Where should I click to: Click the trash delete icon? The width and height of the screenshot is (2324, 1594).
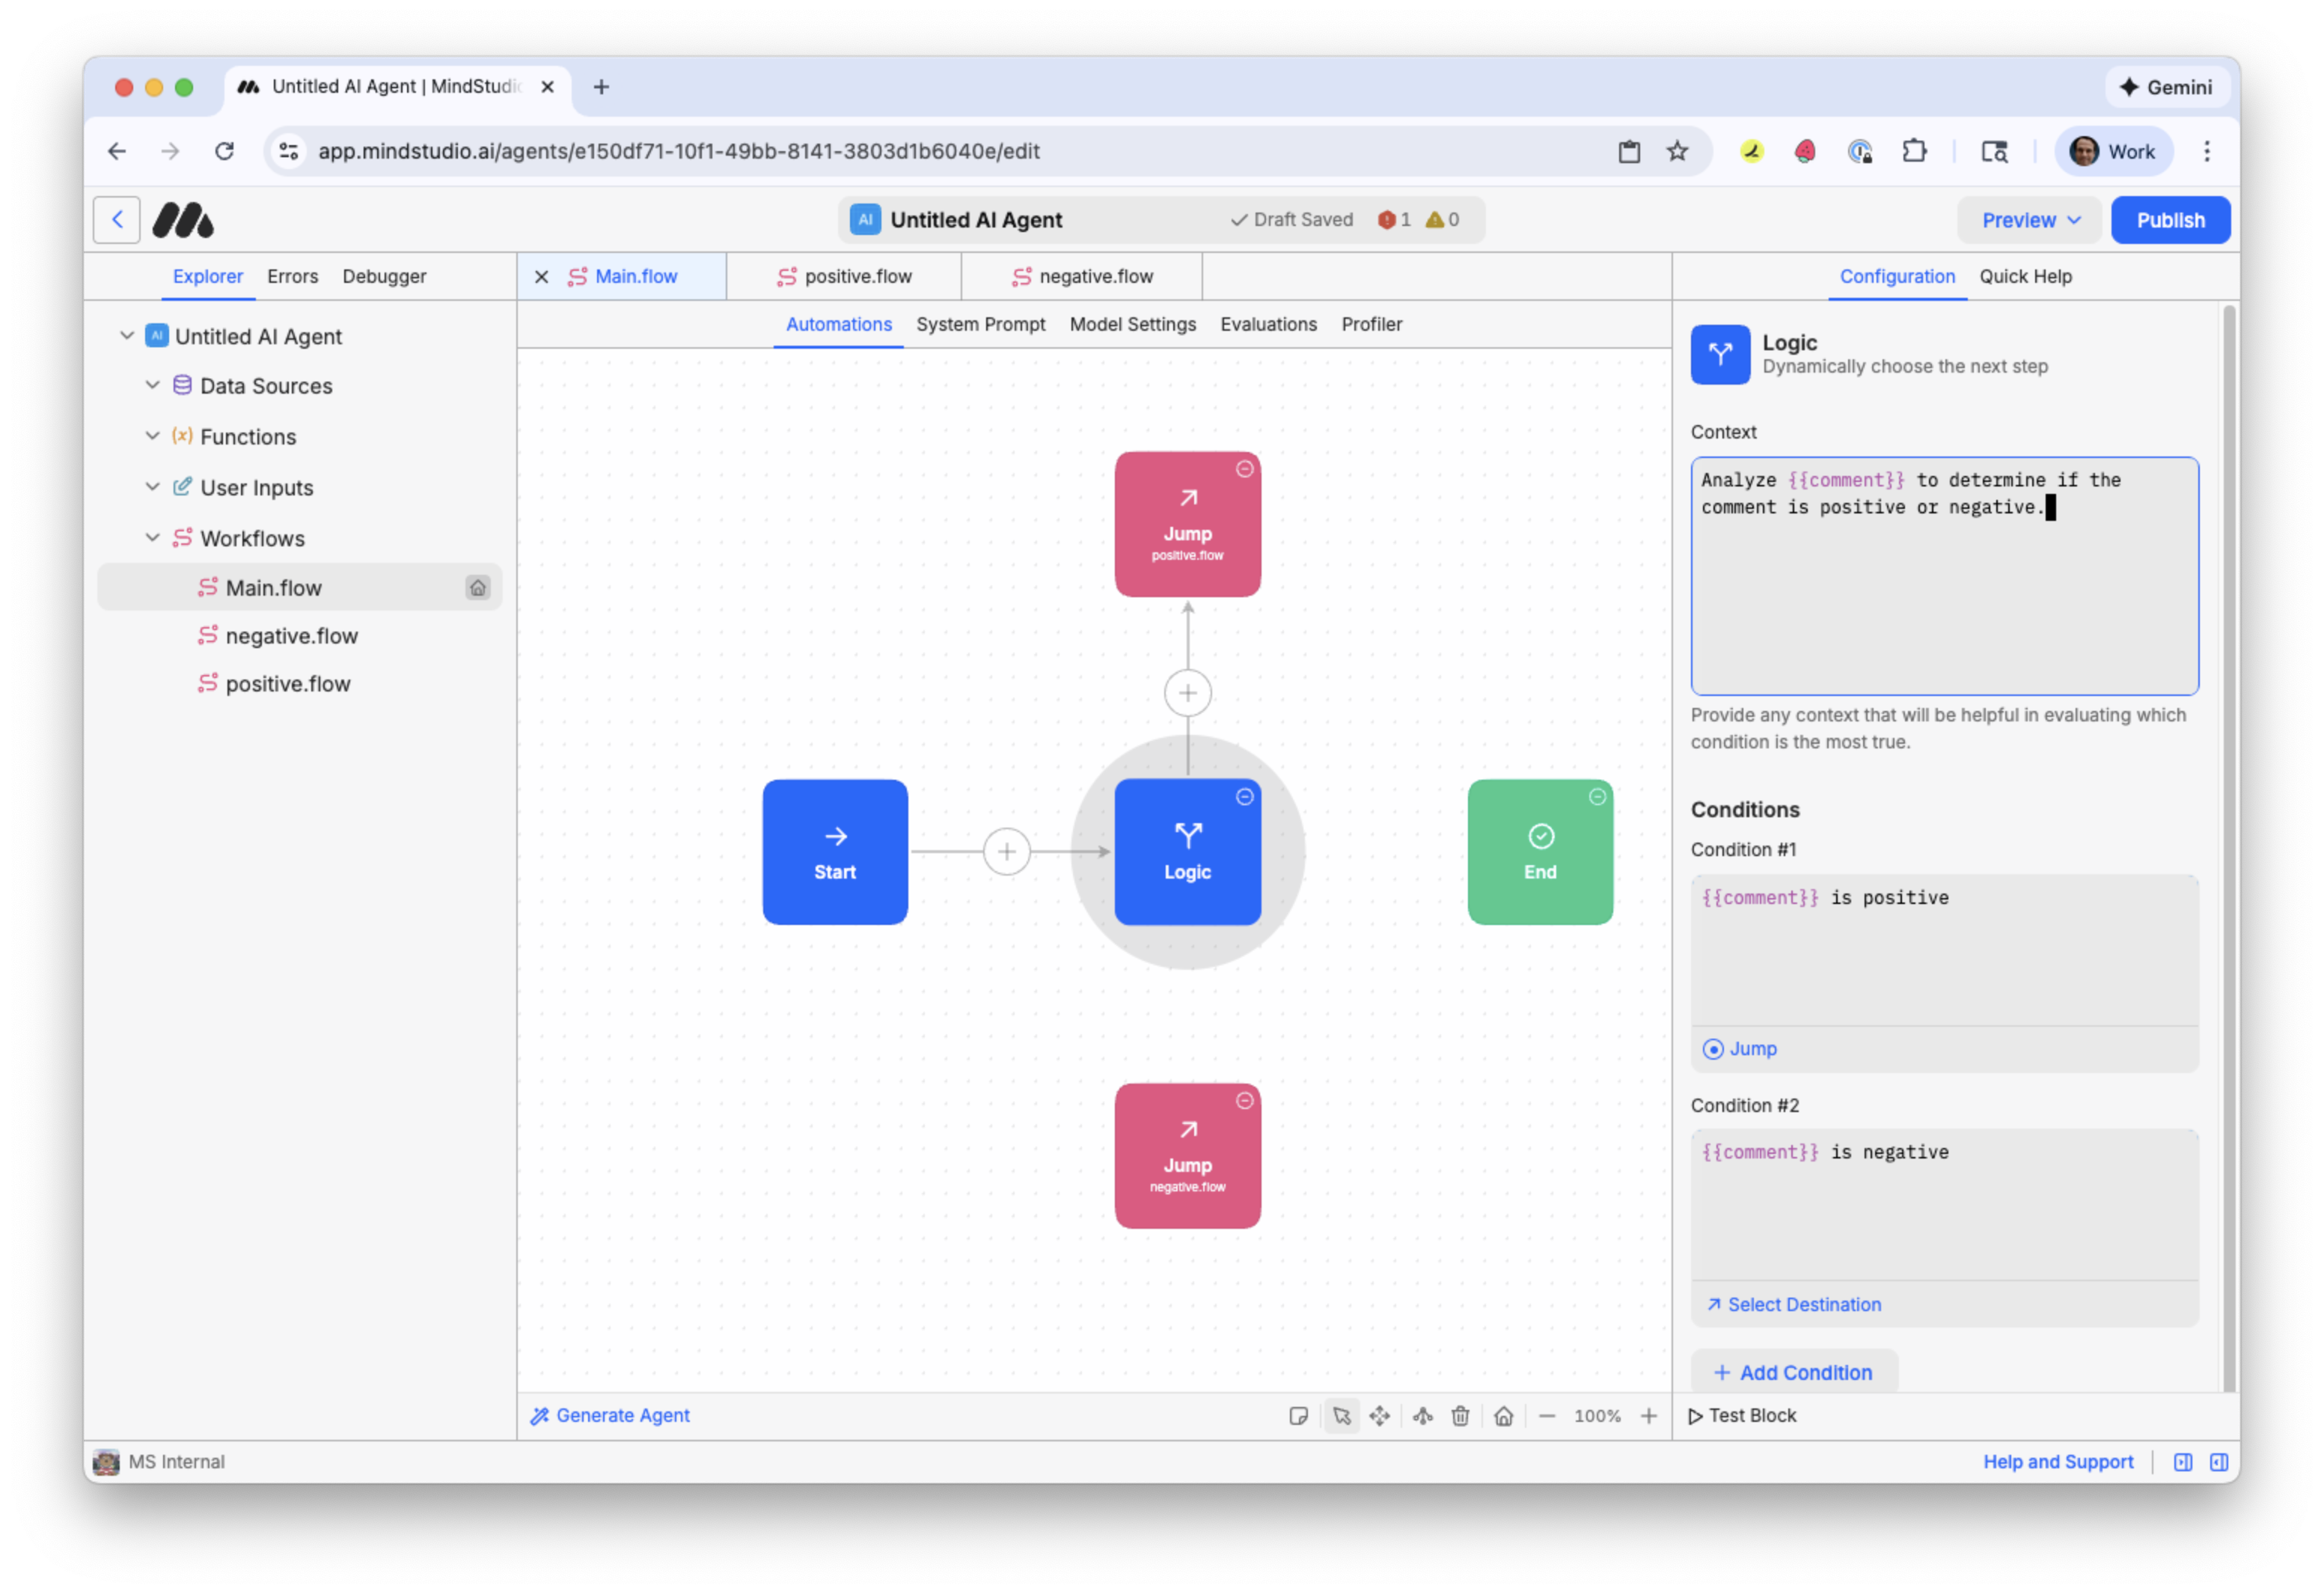[x=1461, y=1415]
